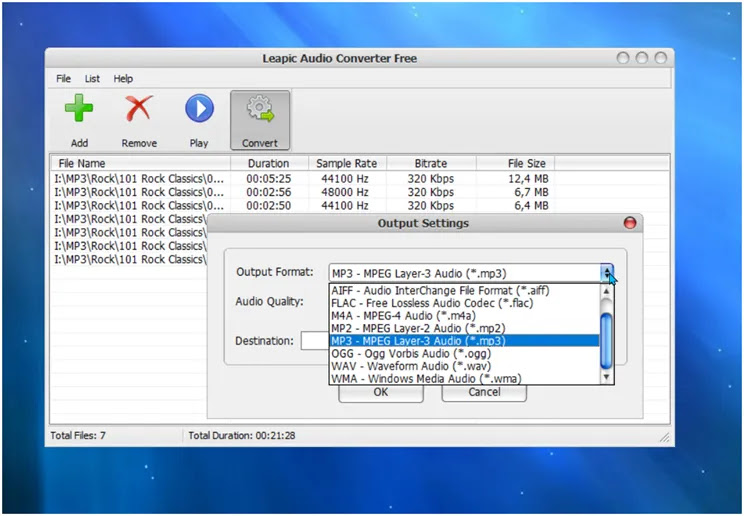Sort by Sample Rate column header

pyautogui.click(x=347, y=163)
